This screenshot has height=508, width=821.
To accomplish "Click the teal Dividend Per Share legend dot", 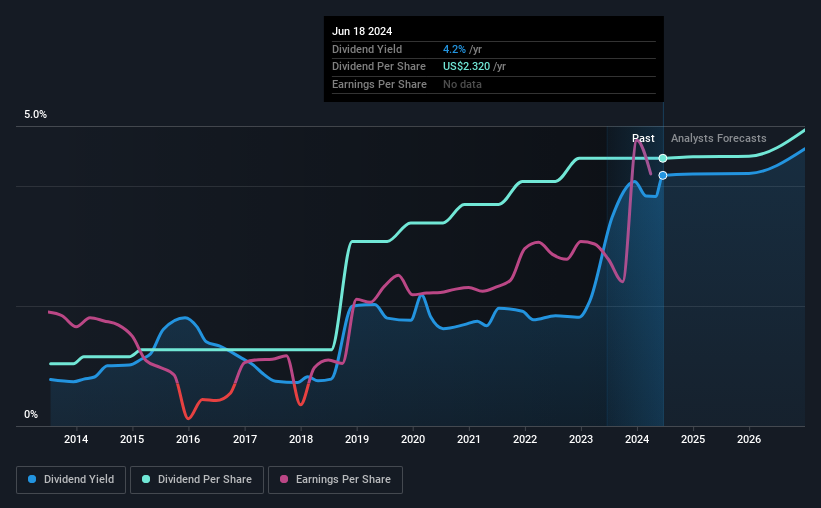I will tap(146, 479).
